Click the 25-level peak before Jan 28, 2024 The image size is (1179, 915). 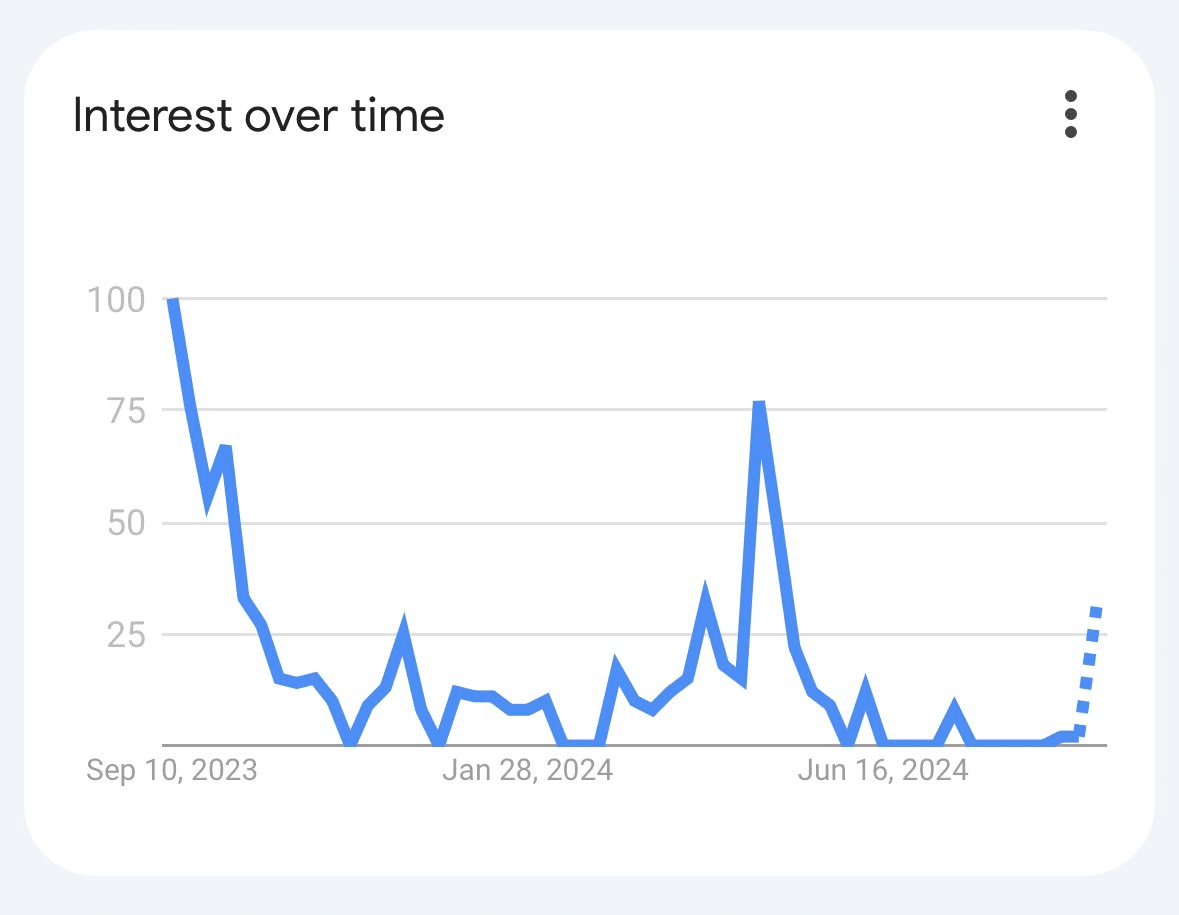click(403, 631)
